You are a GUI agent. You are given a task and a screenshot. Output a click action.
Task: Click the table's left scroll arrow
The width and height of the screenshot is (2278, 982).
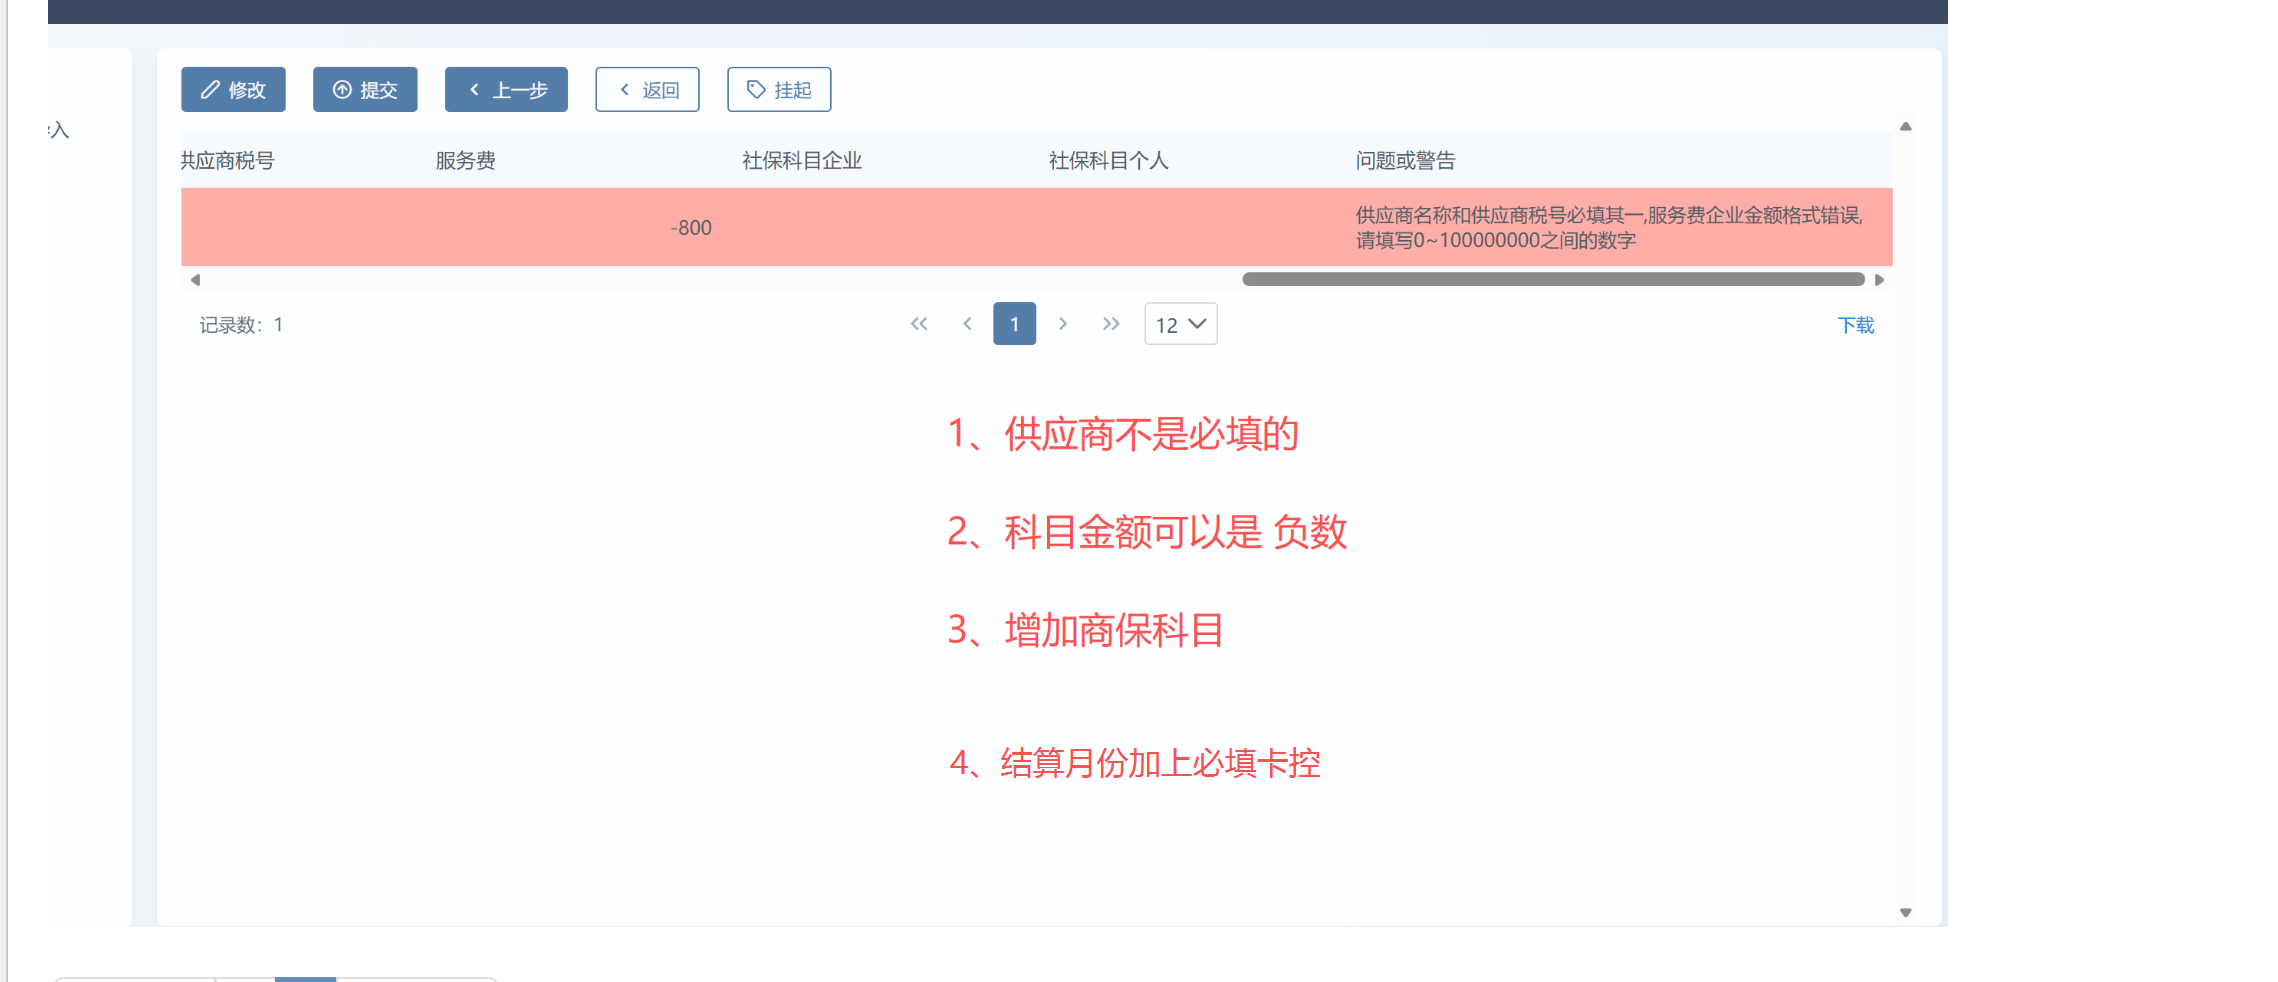pyautogui.click(x=195, y=280)
